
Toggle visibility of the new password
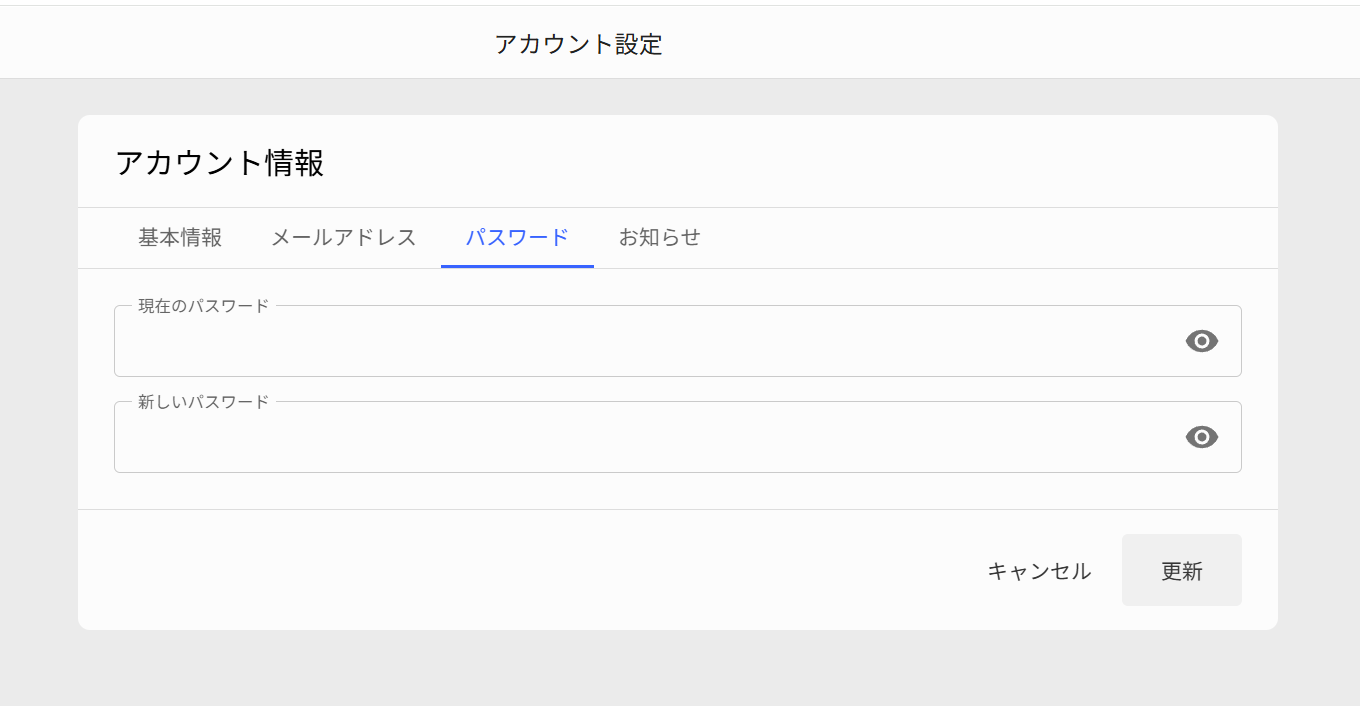pyautogui.click(x=1201, y=437)
